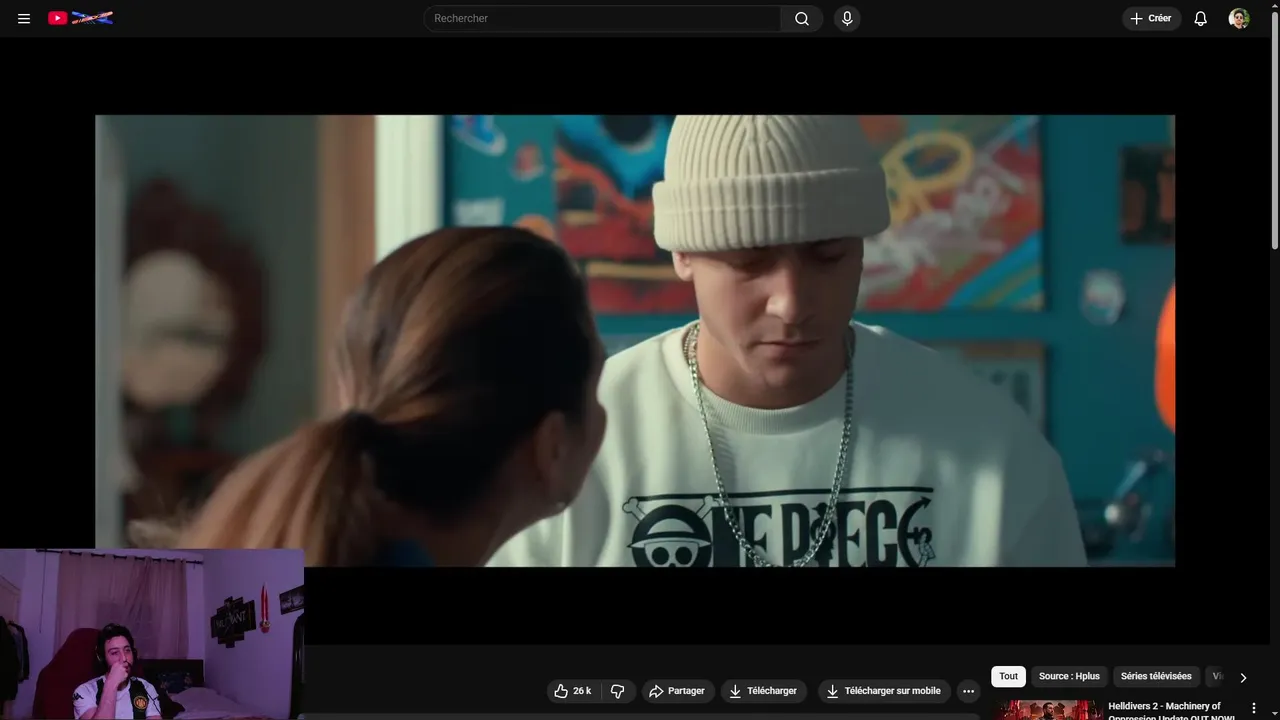Image resolution: width=1280 pixels, height=720 pixels.
Task: Open Helldivers 2 recommended video thumbnail
Action: pos(1046,710)
